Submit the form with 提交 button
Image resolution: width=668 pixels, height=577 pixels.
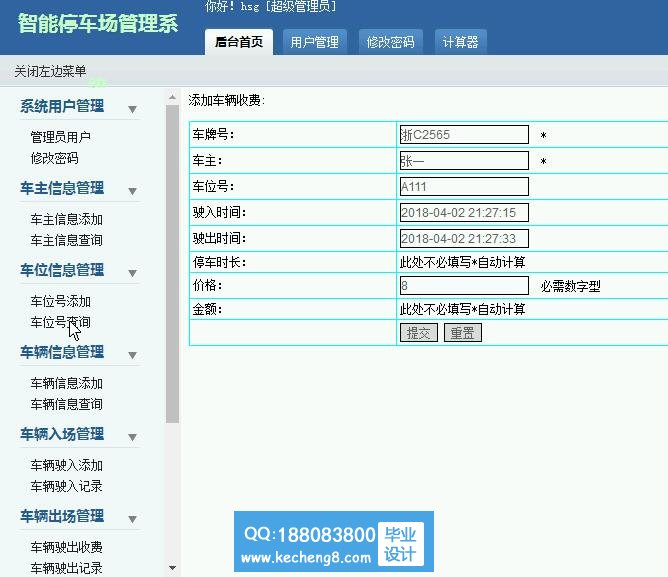click(419, 333)
